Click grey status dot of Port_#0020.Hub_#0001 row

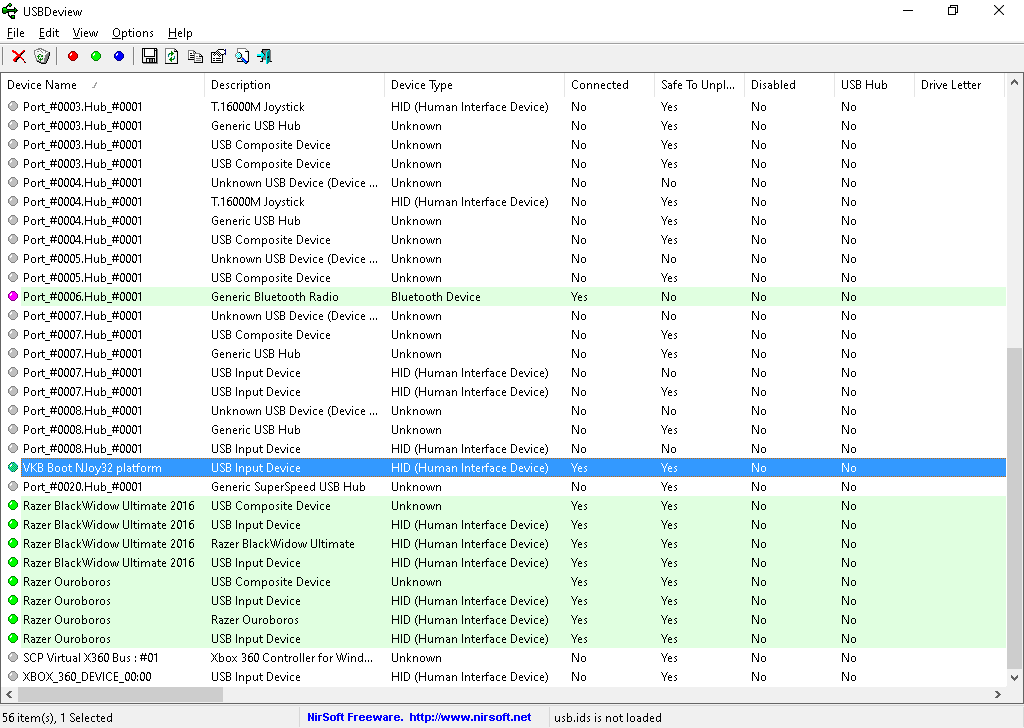click(x=13, y=486)
